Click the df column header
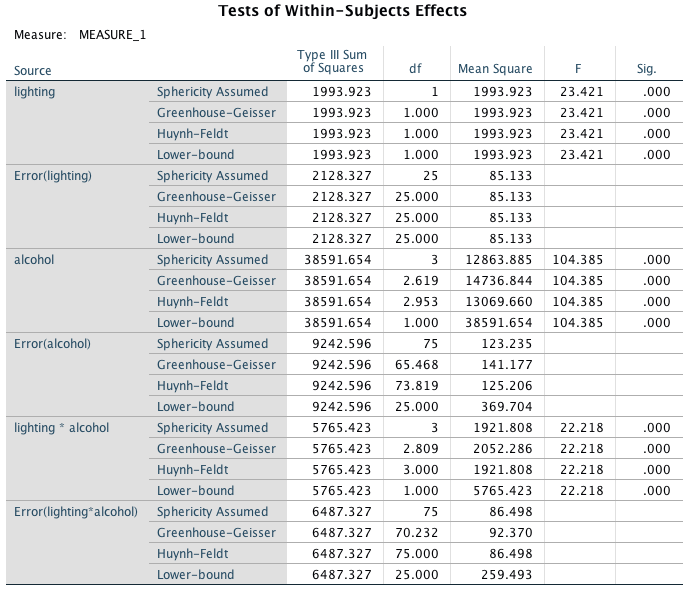This screenshot has width=695, height=593. (415, 69)
